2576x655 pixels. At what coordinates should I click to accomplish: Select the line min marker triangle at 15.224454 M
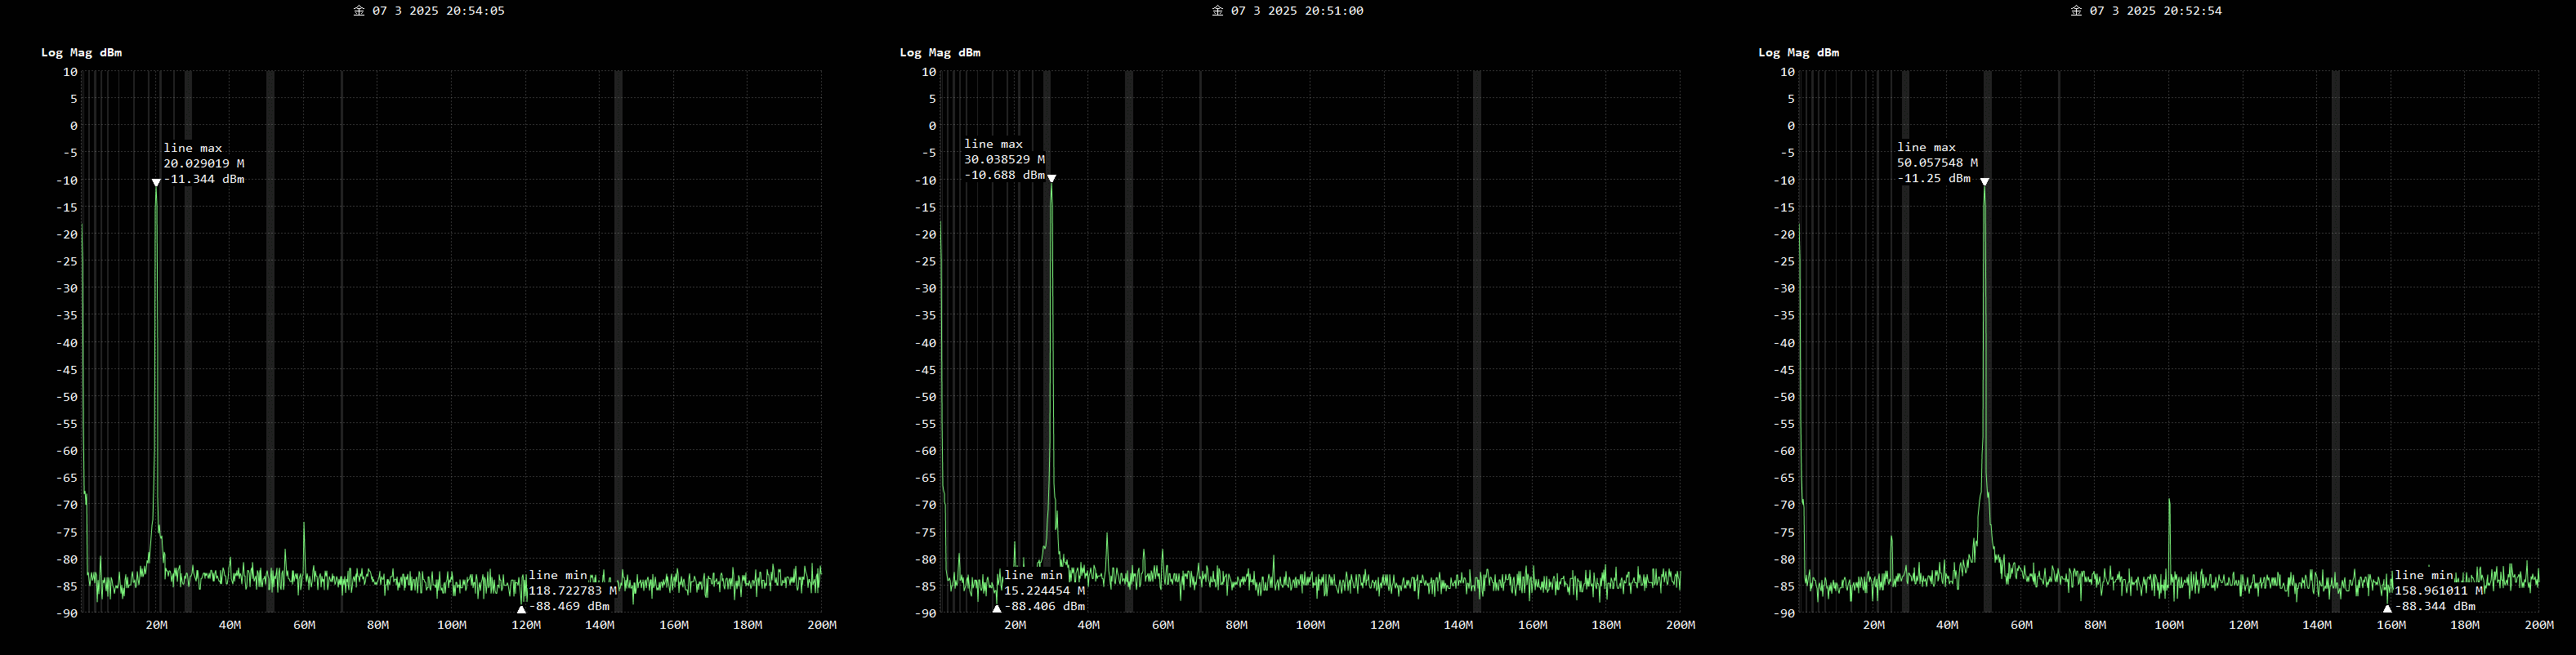click(x=996, y=609)
